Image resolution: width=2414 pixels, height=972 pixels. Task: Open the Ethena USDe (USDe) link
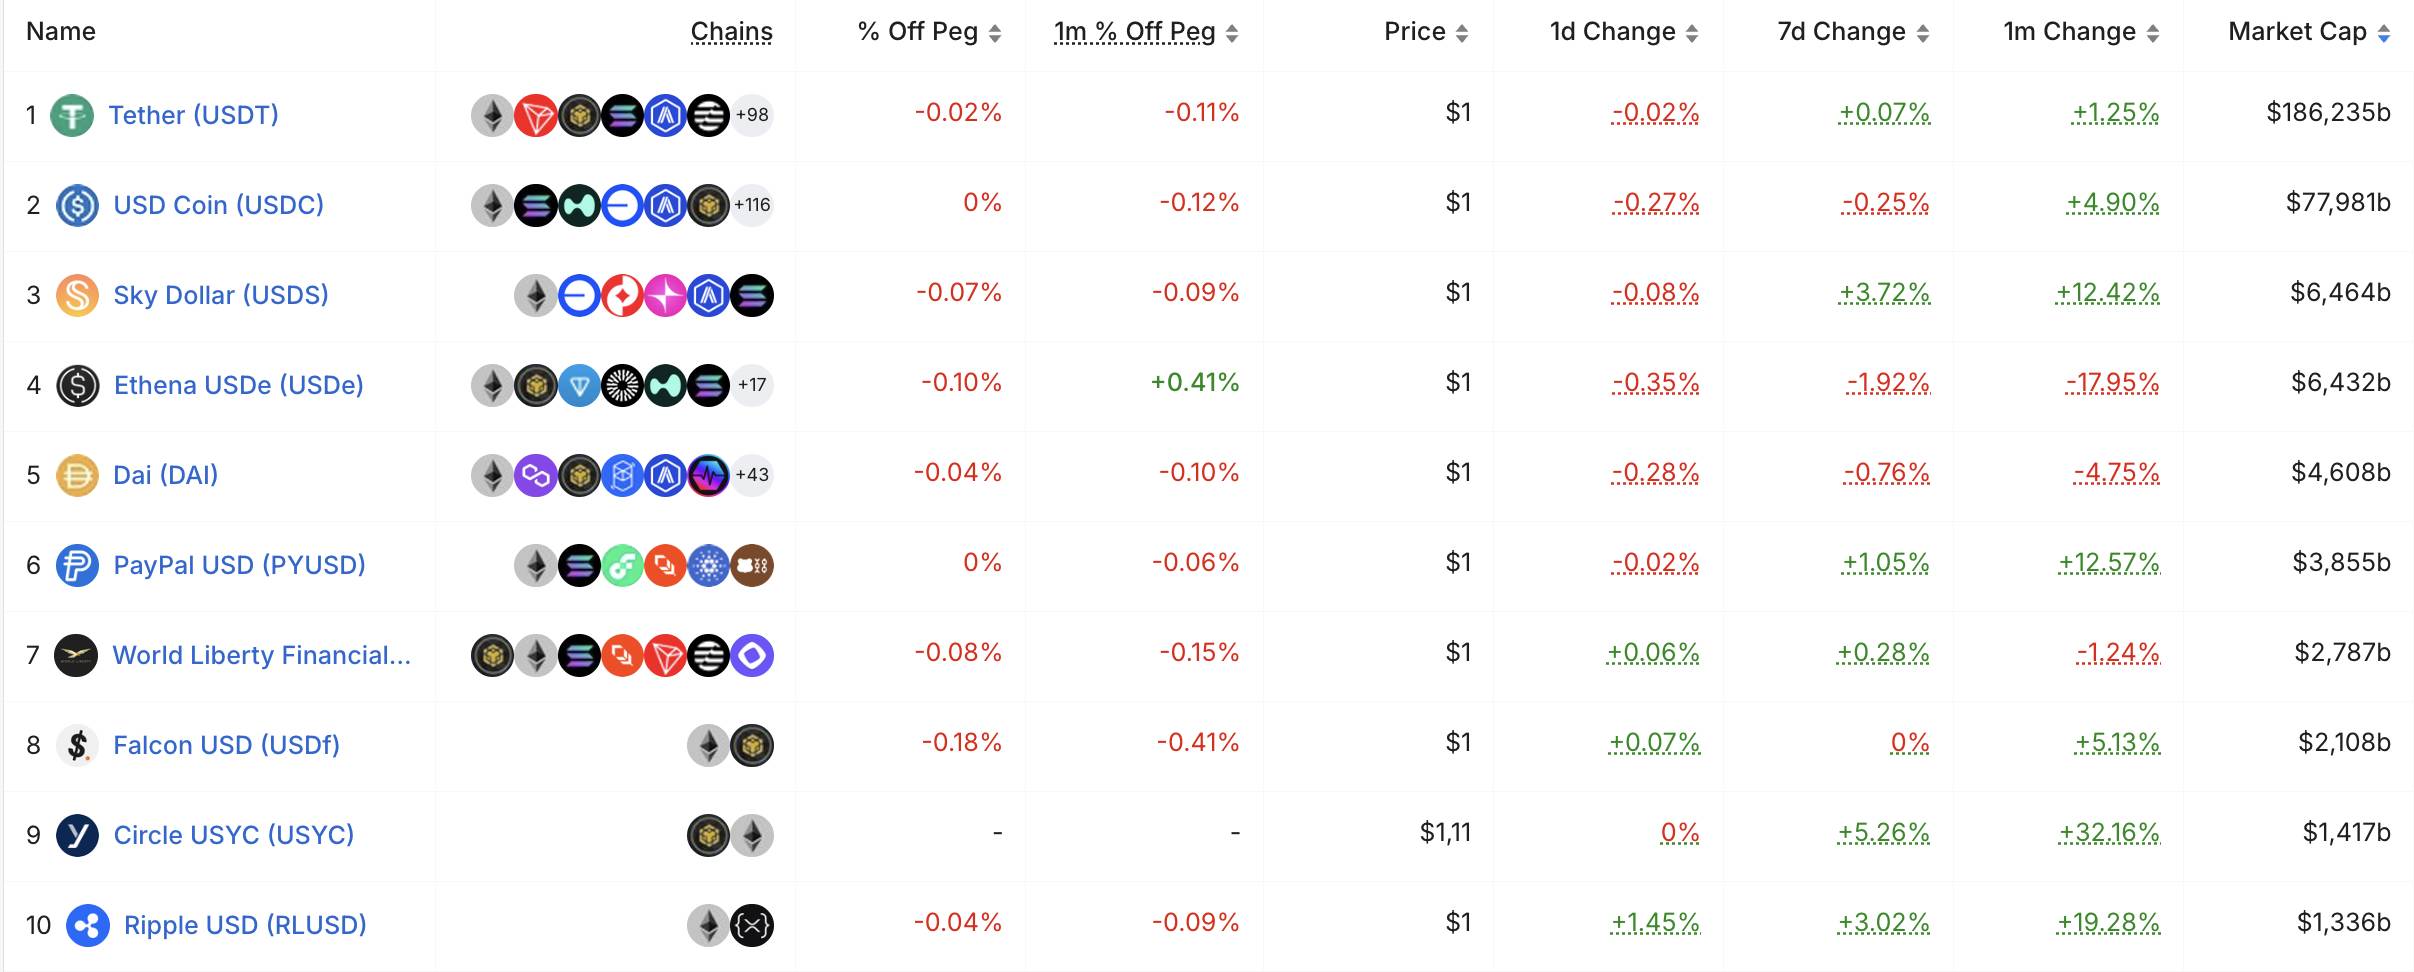(x=238, y=385)
